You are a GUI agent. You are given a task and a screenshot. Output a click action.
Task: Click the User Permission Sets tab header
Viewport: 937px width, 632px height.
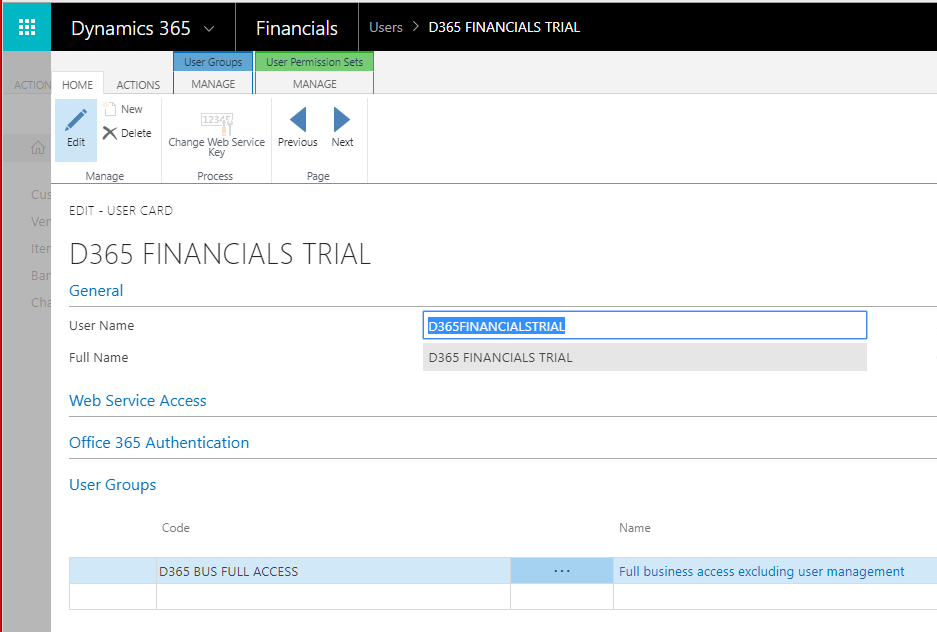click(x=314, y=62)
